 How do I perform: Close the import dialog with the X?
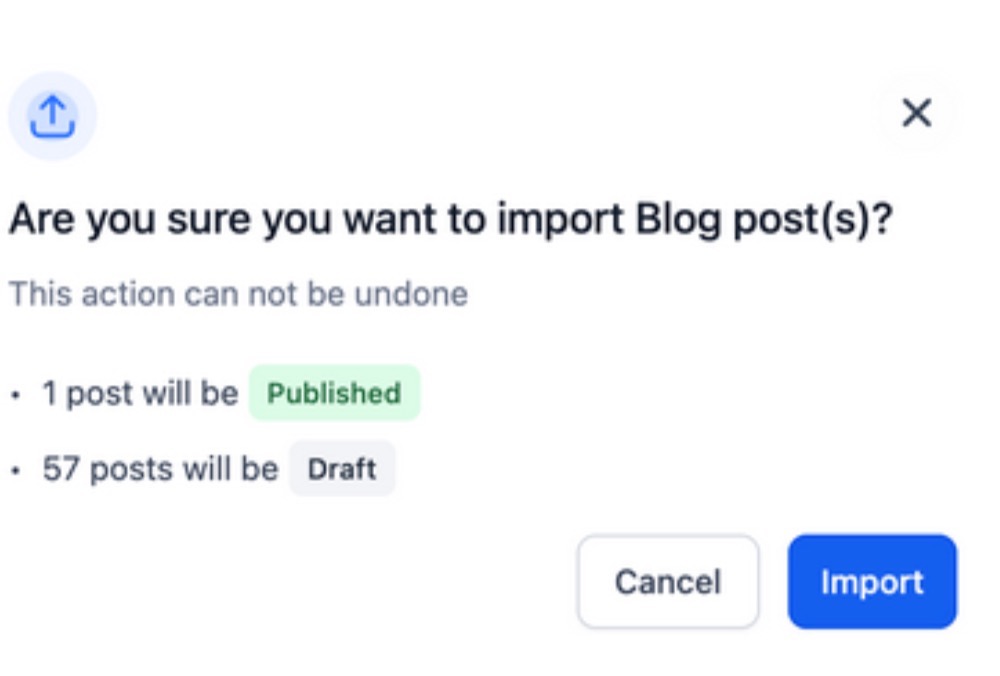tap(916, 114)
